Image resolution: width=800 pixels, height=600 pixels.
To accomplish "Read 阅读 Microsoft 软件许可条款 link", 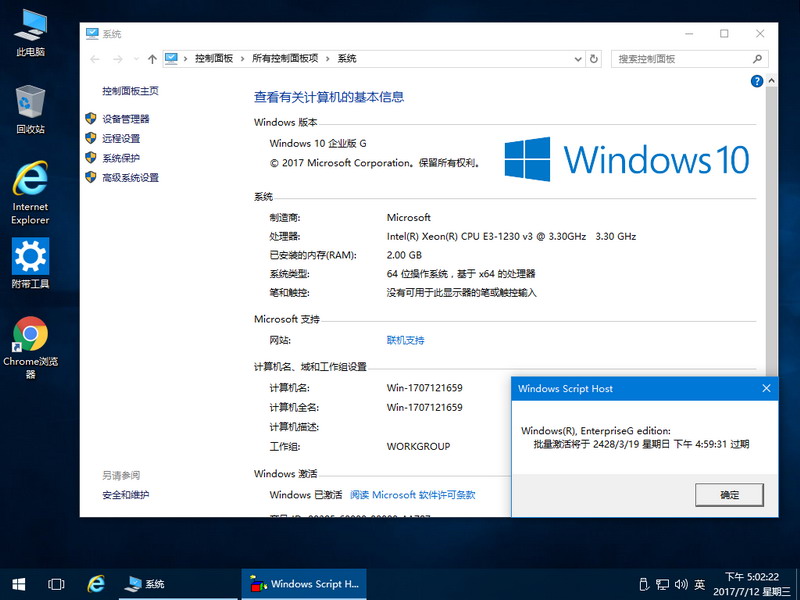I will [x=412, y=494].
